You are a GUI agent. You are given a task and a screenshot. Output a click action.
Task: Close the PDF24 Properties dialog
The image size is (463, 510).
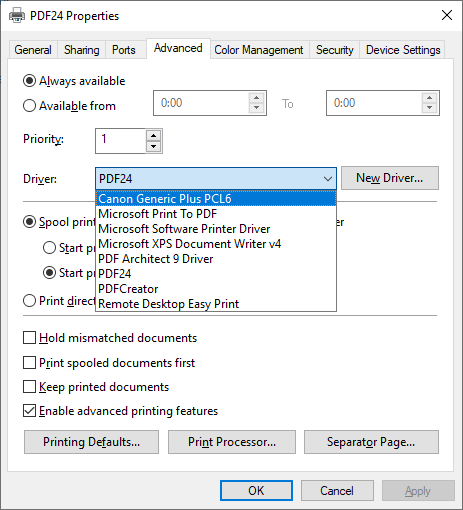tap(447, 15)
